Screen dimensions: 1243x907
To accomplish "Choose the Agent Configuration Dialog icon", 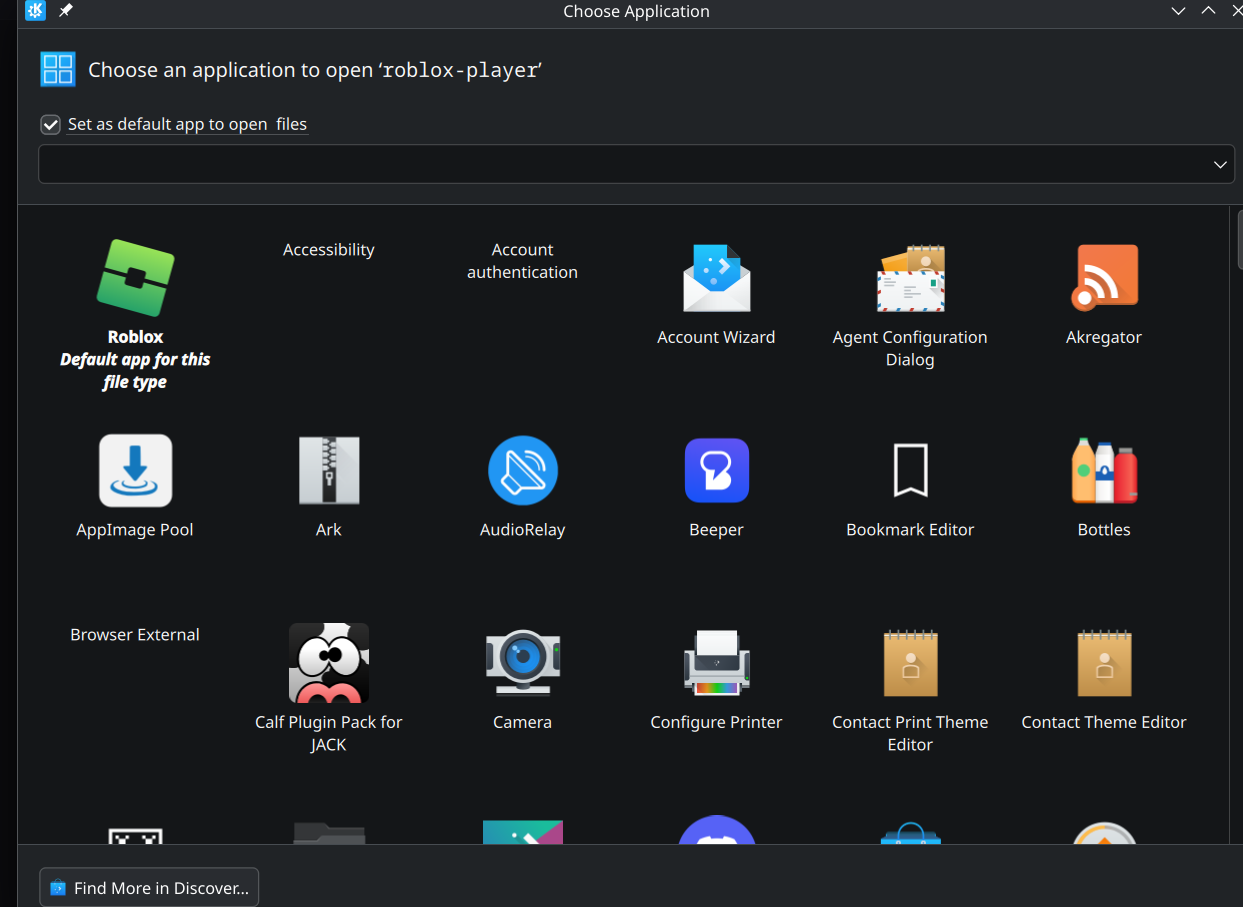I will [x=910, y=278].
